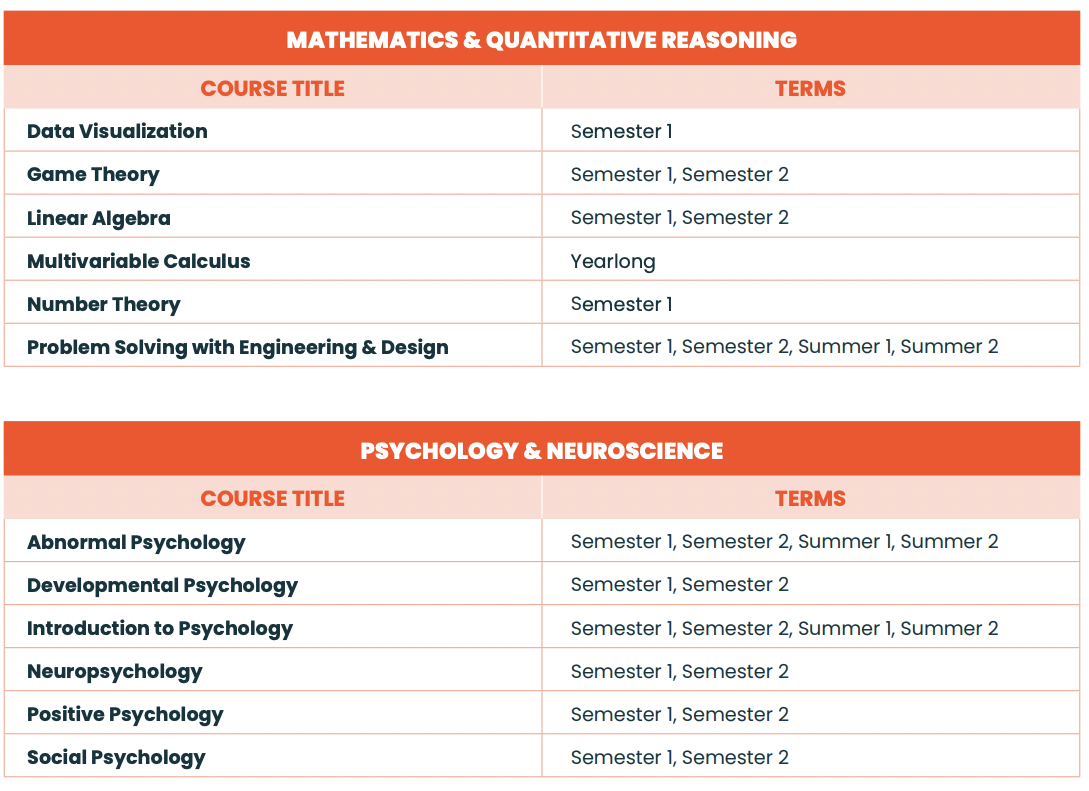Image resolution: width=1089 pixels, height=791 pixels.
Task: Click Multivariable Calculus course title
Action: tap(139, 261)
